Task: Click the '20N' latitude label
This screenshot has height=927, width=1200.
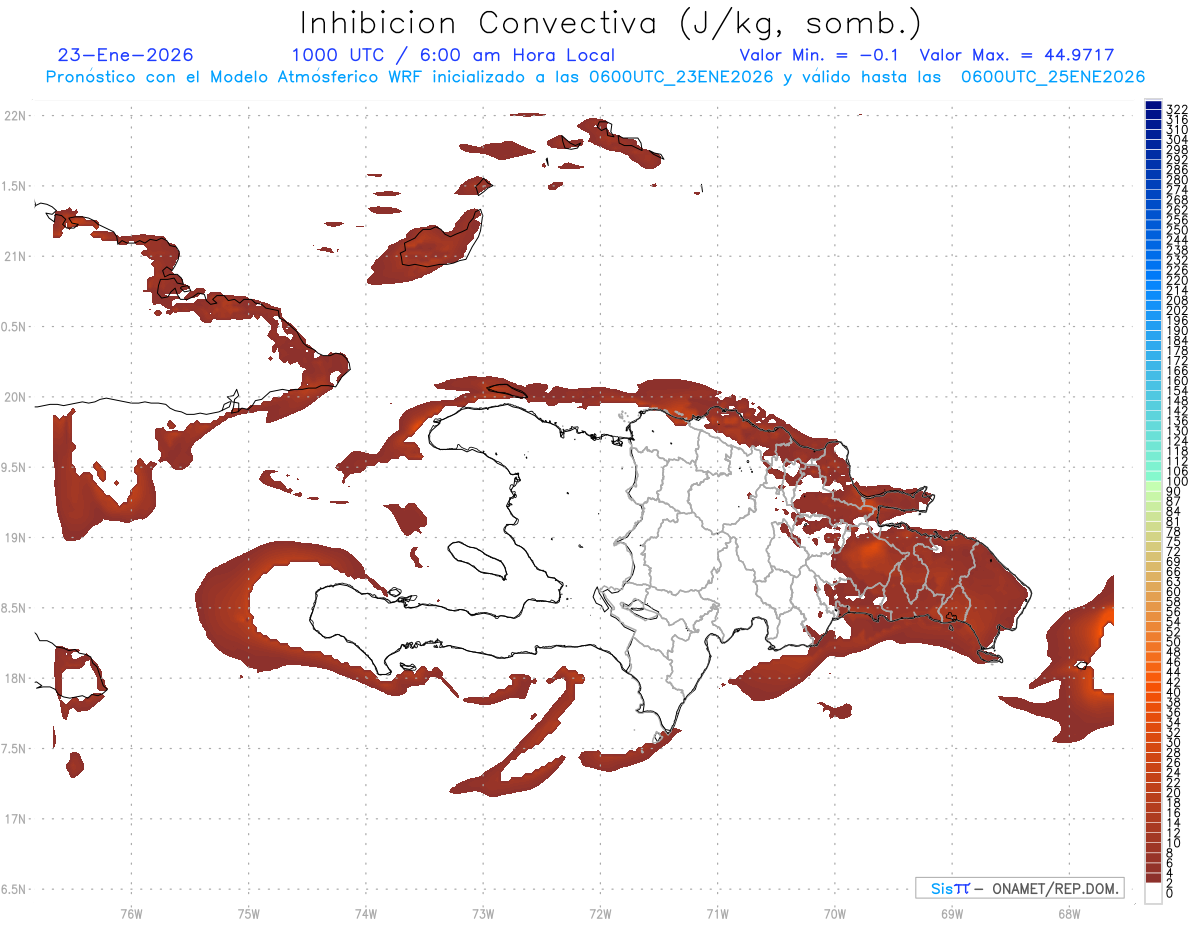Action: tap(15, 397)
